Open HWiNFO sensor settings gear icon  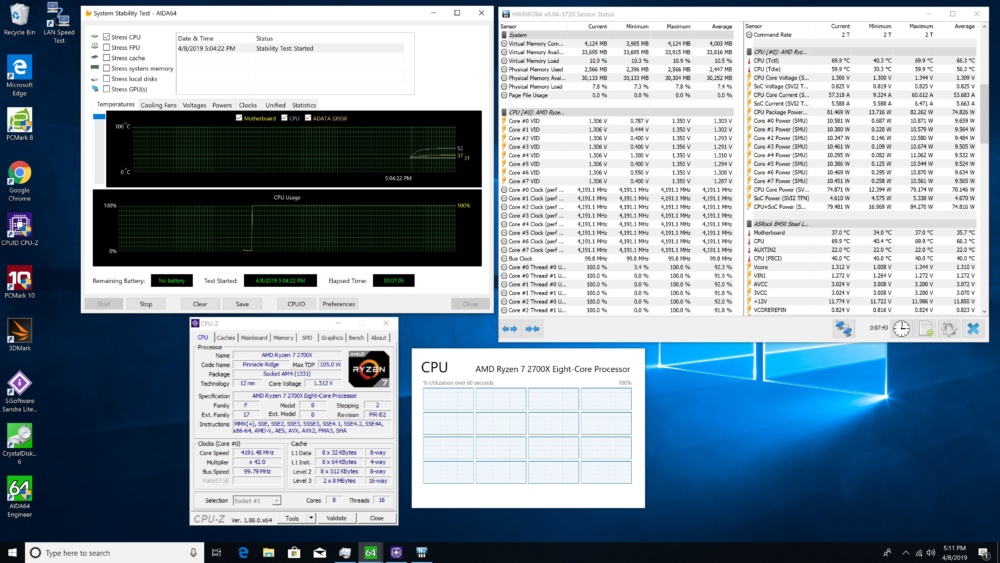(949, 328)
